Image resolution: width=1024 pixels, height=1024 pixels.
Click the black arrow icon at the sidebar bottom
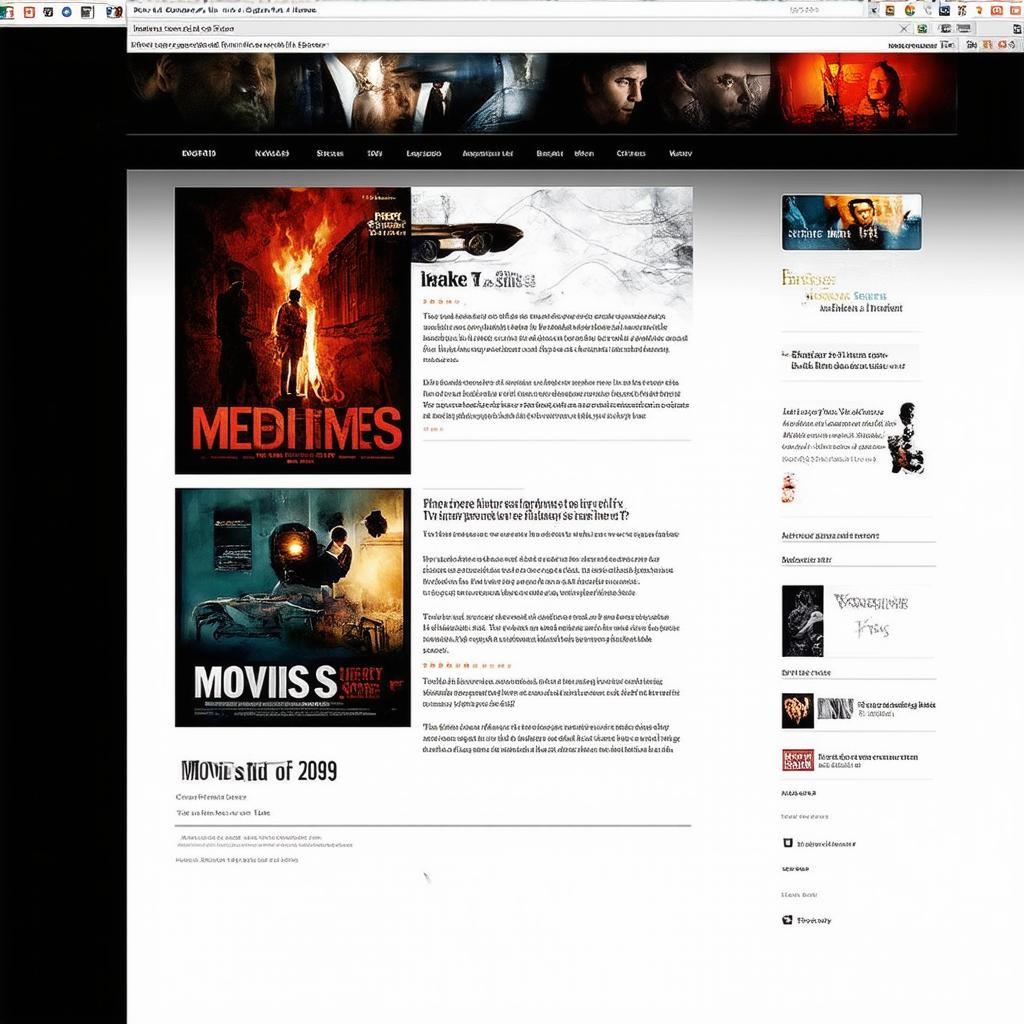[788, 920]
